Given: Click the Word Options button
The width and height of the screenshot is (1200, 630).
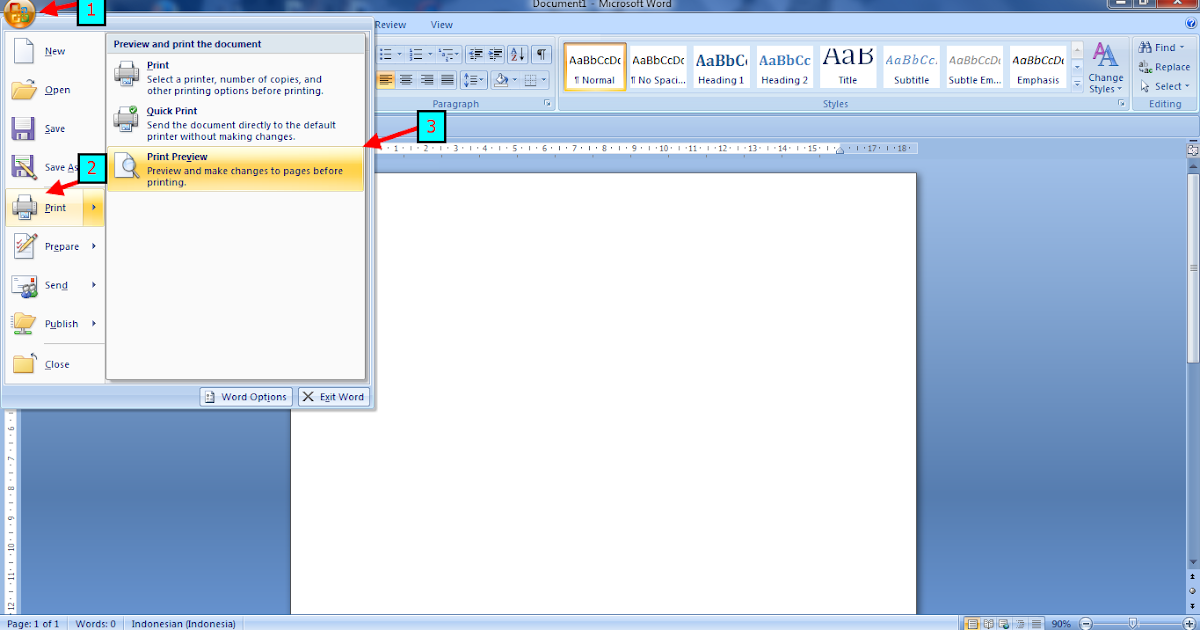Looking at the screenshot, I should click(x=246, y=397).
